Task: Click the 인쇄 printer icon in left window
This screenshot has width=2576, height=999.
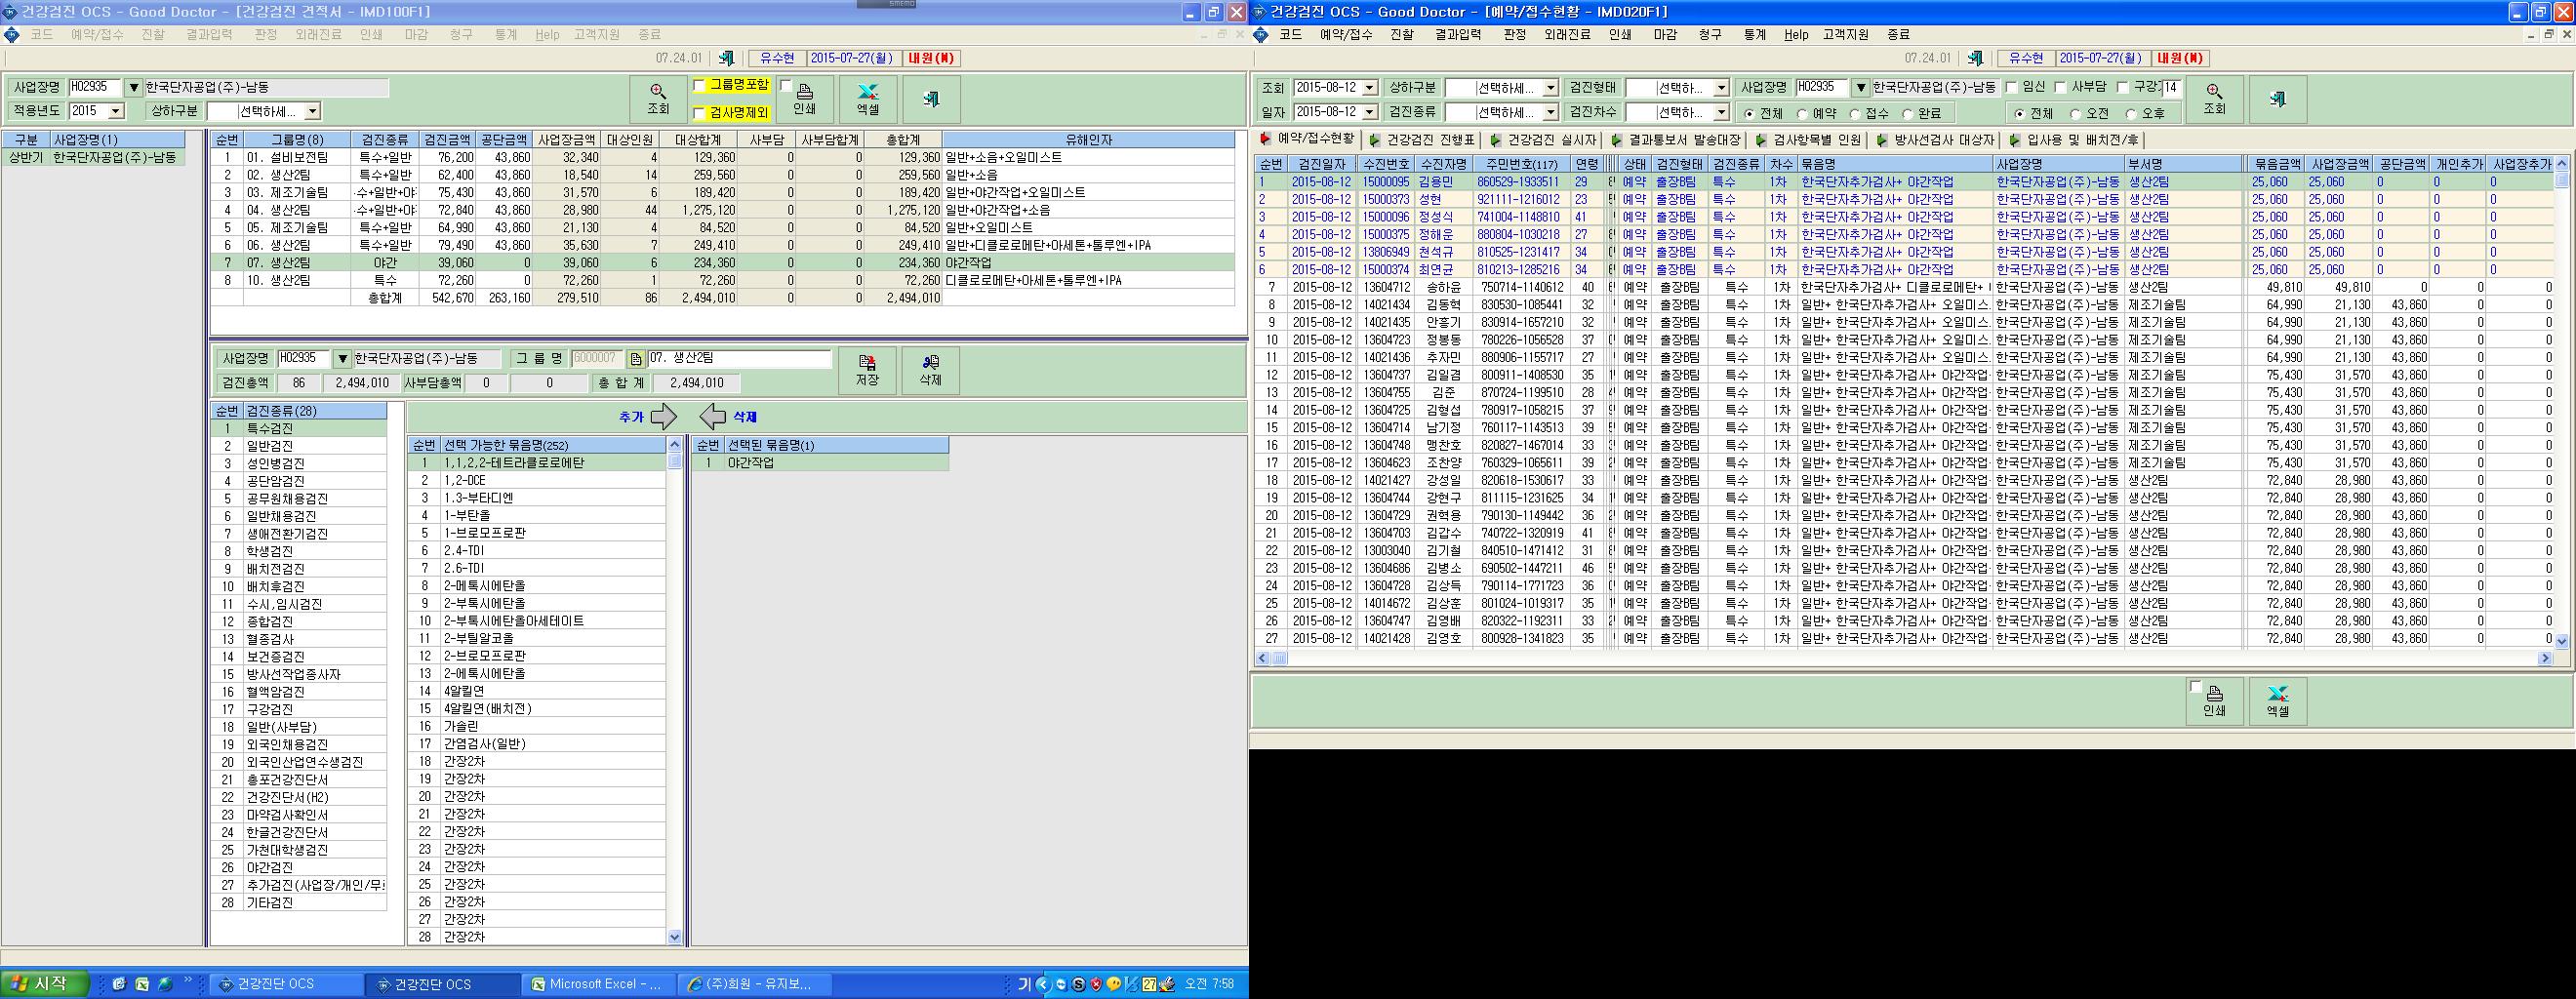Action: click(x=804, y=100)
